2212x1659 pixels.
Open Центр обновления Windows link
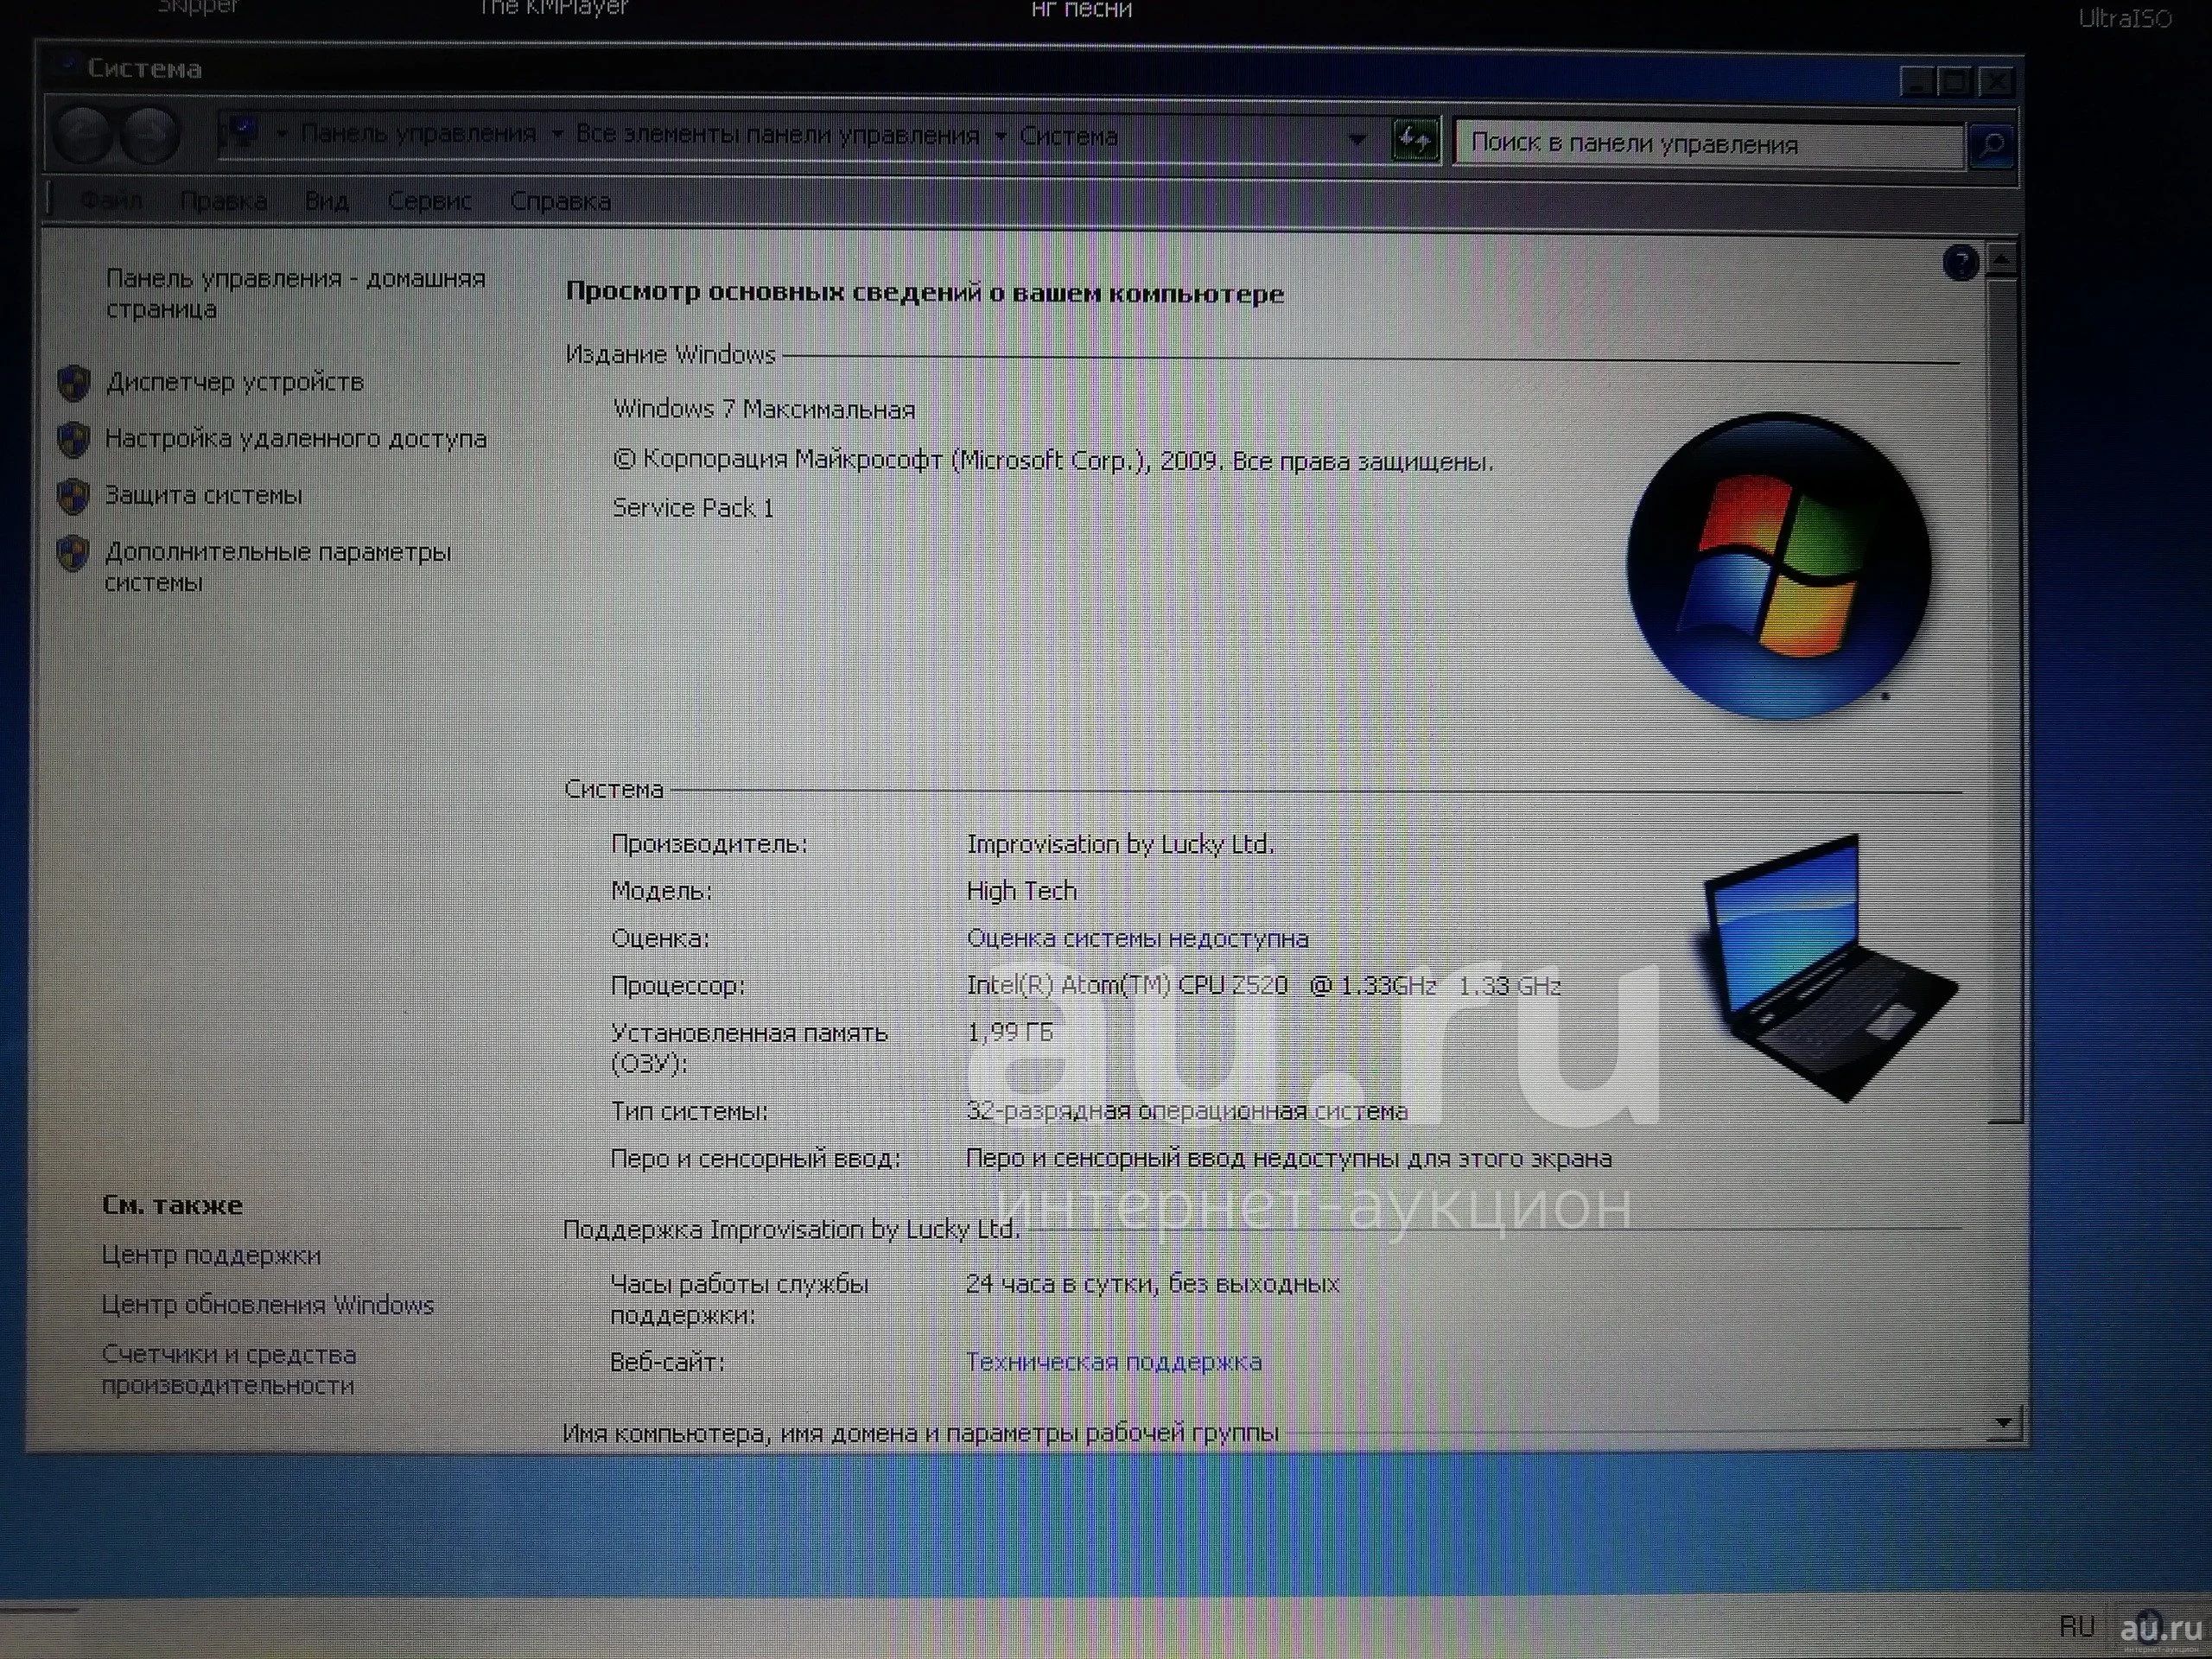click(268, 1305)
